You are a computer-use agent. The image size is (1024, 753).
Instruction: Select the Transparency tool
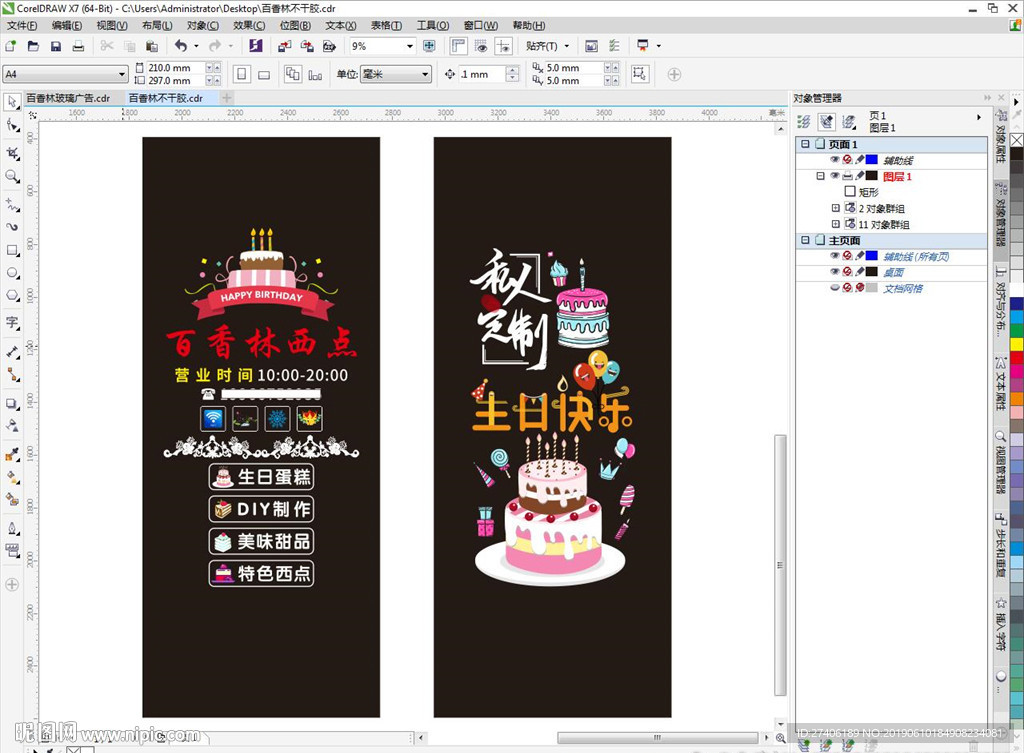[12, 426]
